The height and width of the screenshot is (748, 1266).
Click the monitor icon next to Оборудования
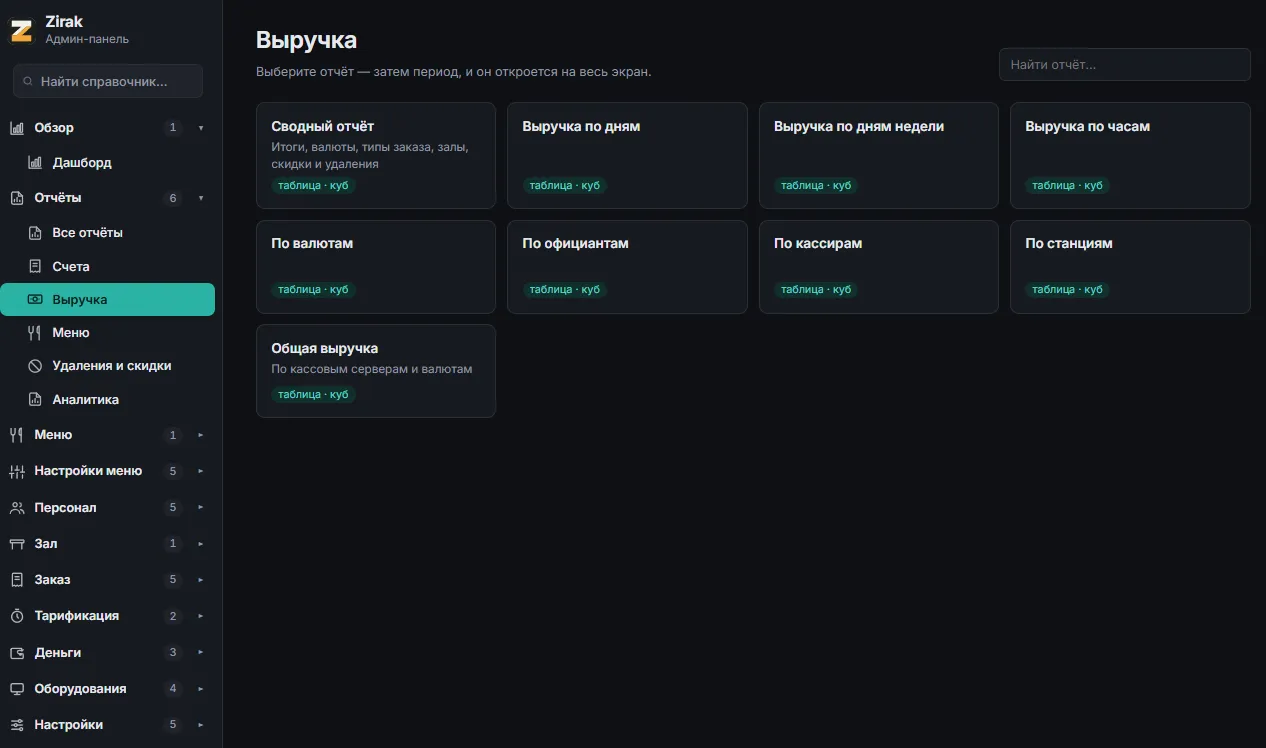pos(17,689)
